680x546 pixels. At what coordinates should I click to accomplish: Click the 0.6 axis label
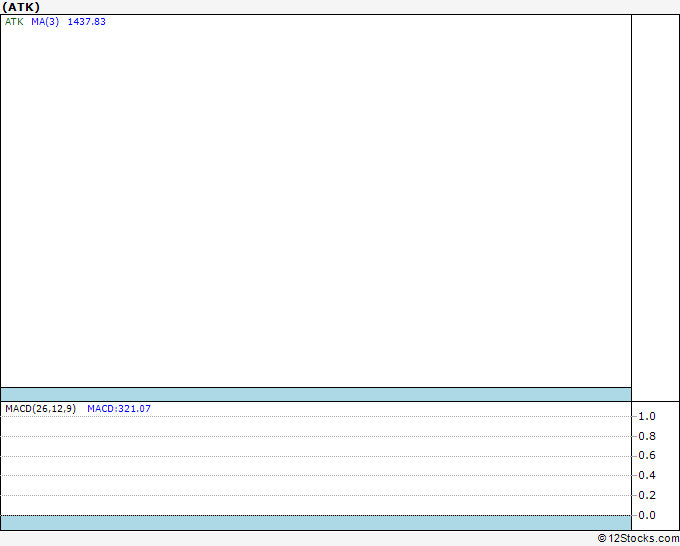pyautogui.click(x=647, y=455)
